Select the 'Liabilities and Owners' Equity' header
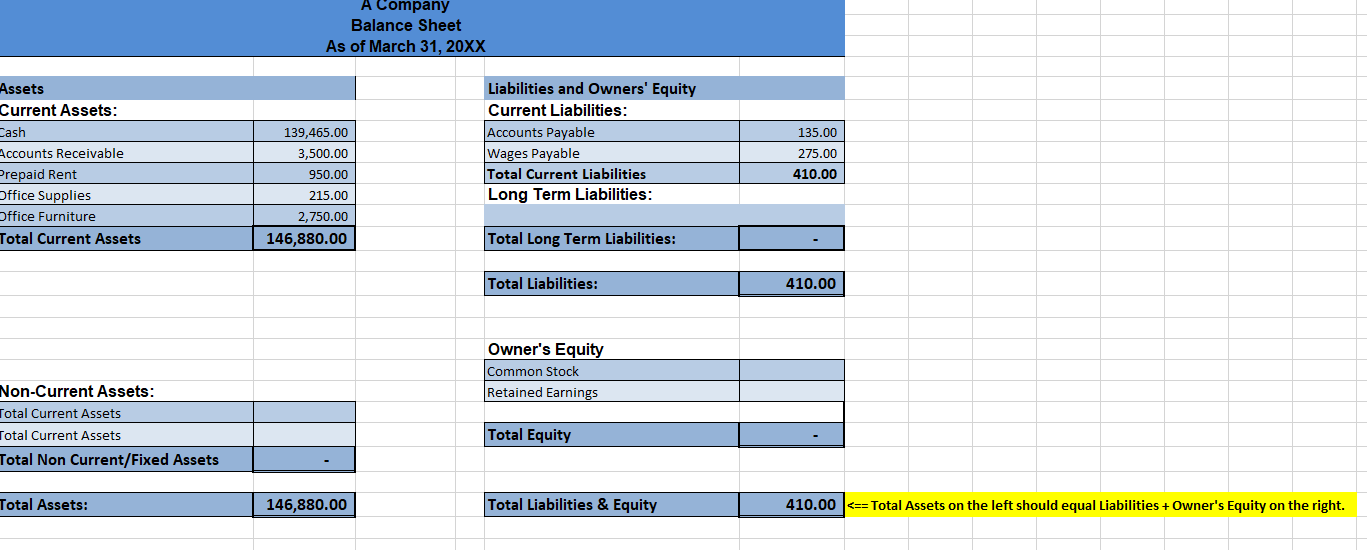Image resolution: width=1367 pixels, height=550 pixels. pyautogui.click(x=664, y=88)
